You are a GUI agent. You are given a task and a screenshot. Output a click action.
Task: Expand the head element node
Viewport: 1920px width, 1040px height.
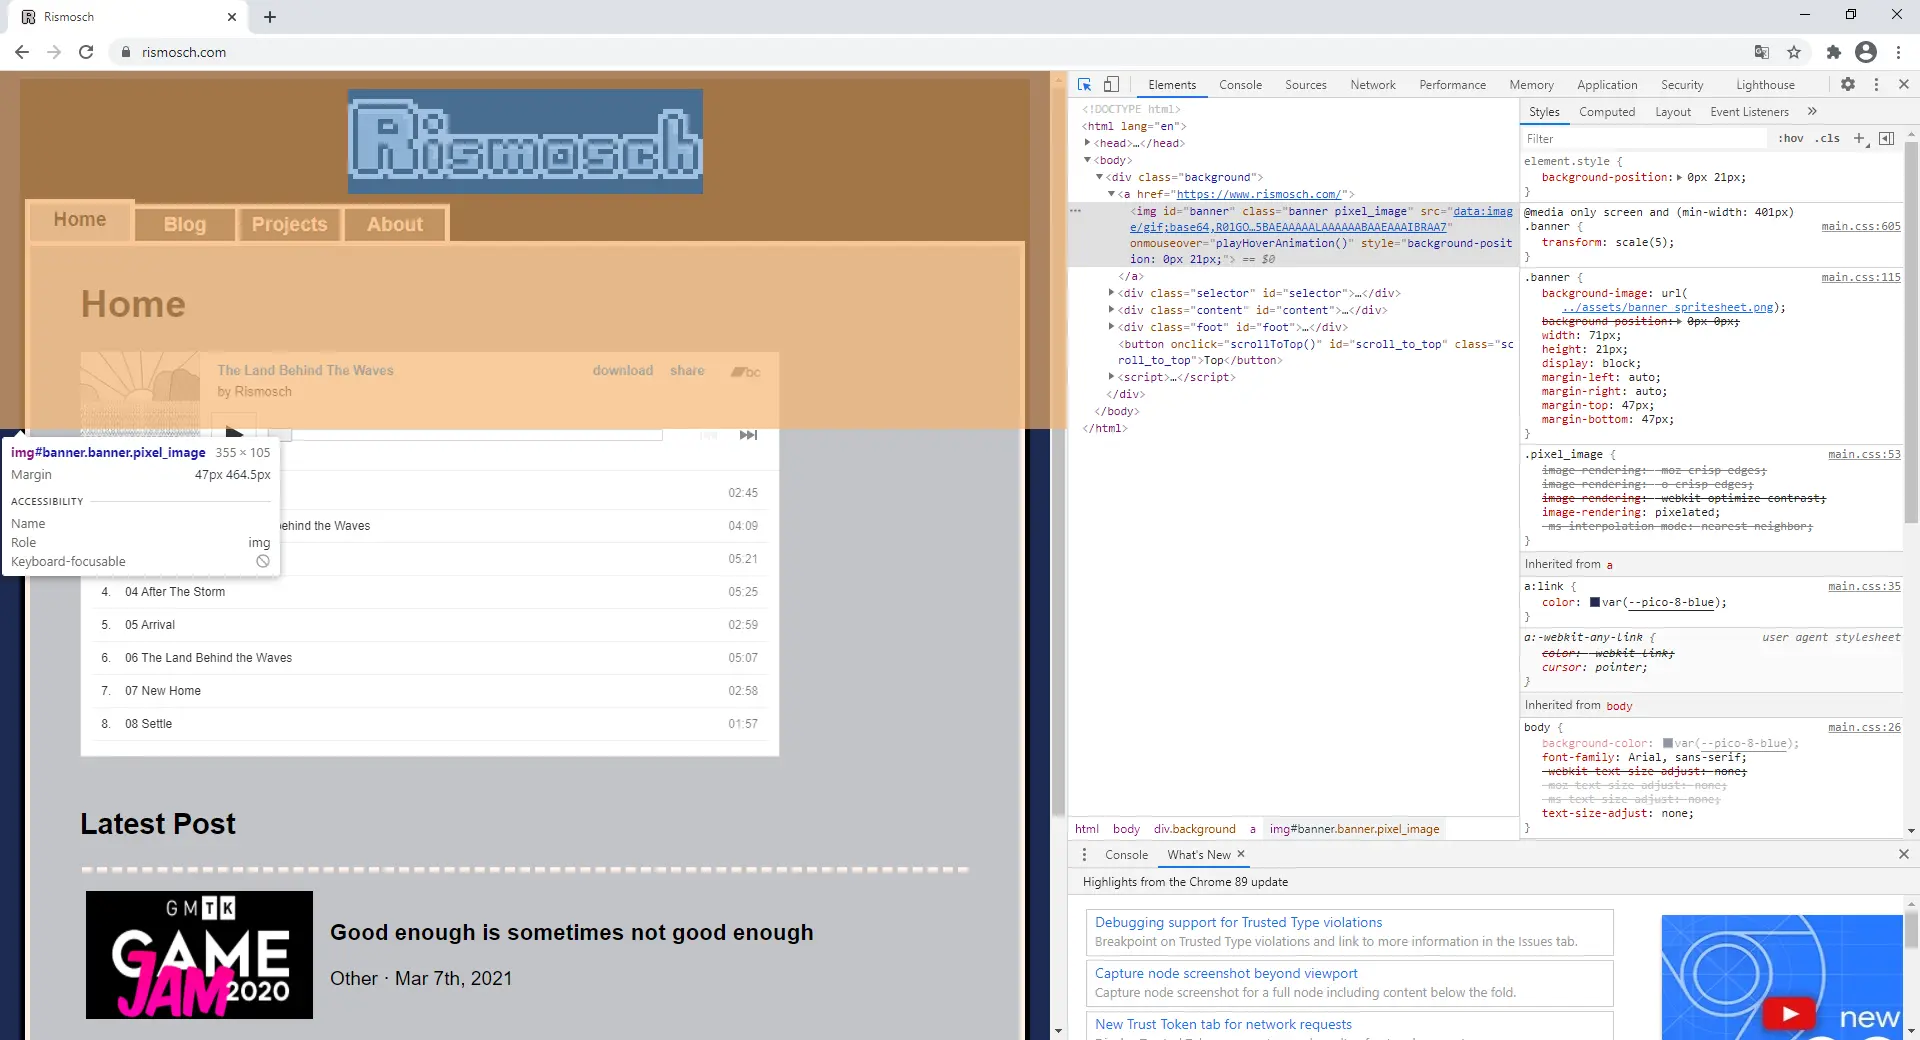(1088, 143)
